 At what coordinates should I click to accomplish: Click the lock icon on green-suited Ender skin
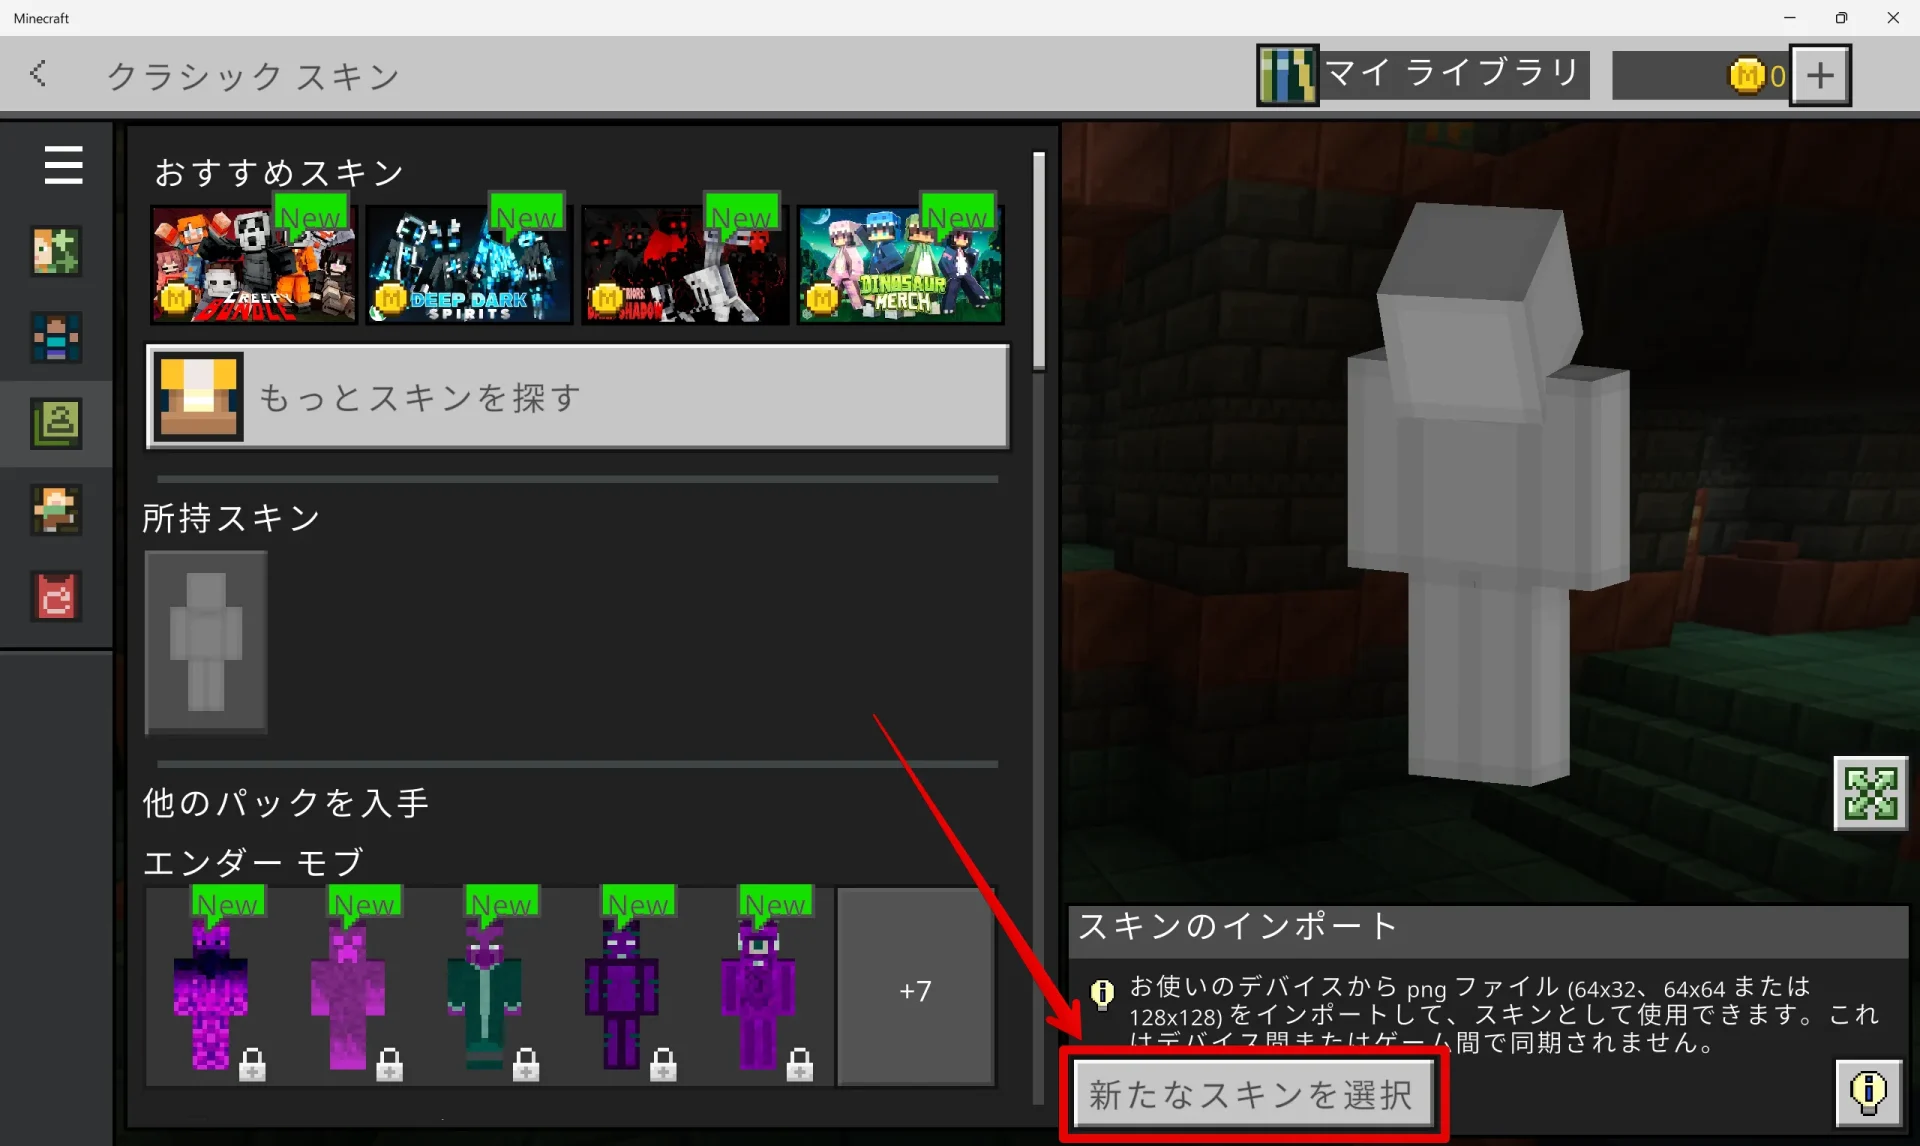coord(526,1065)
